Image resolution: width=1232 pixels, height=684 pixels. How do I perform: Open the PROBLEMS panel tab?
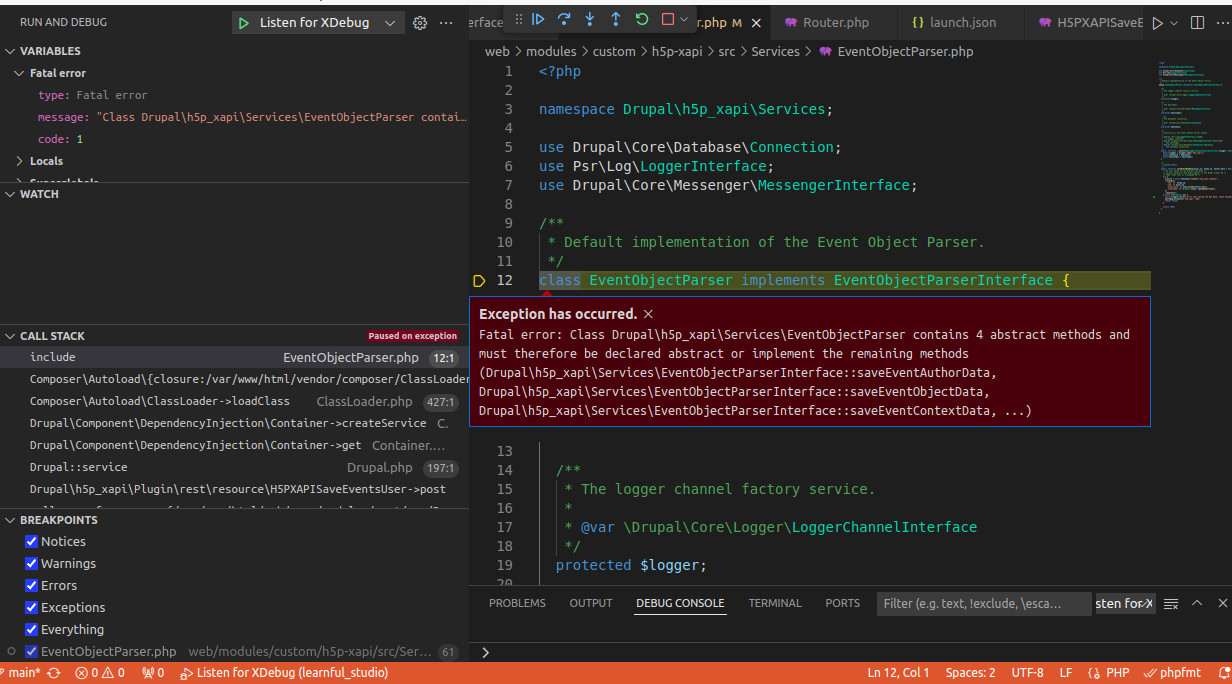517,603
